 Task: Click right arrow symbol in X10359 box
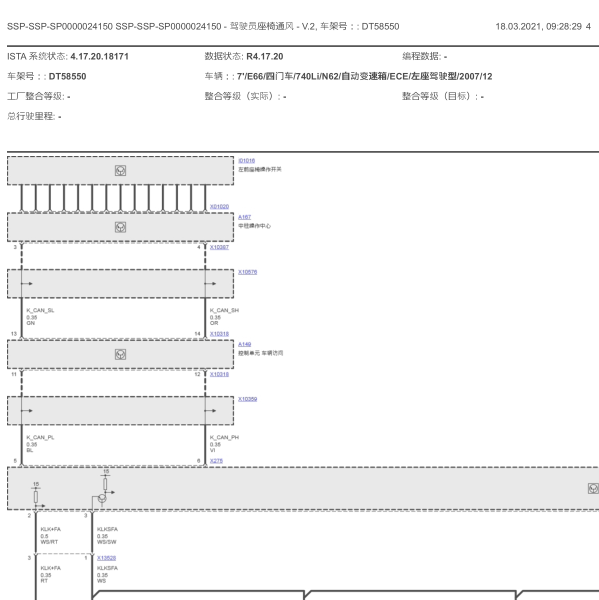coord(211,411)
